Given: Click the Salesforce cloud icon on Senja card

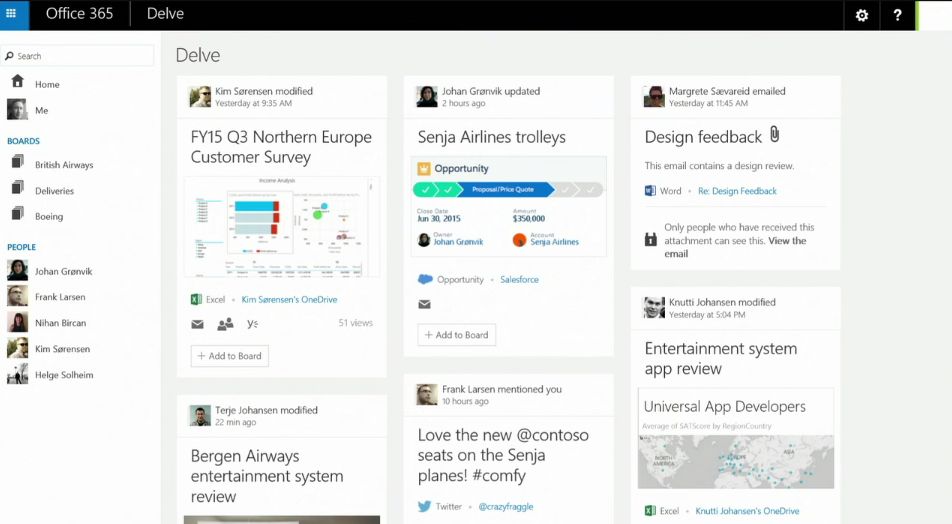Looking at the screenshot, I should tap(425, 279).
